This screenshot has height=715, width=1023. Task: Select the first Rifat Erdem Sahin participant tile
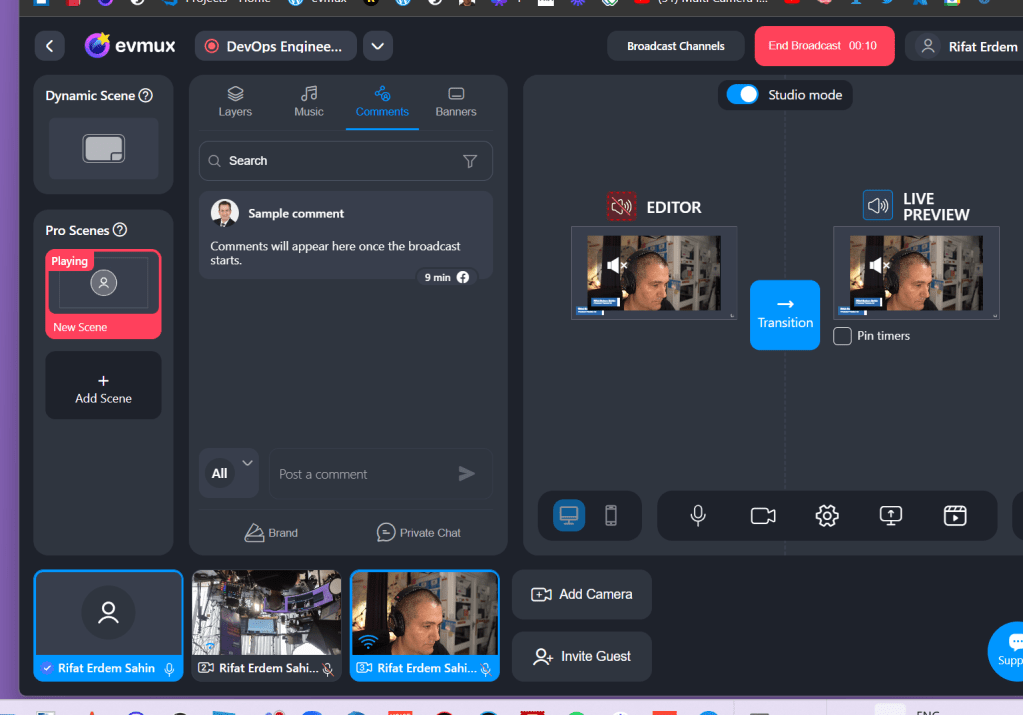(108, 625)
